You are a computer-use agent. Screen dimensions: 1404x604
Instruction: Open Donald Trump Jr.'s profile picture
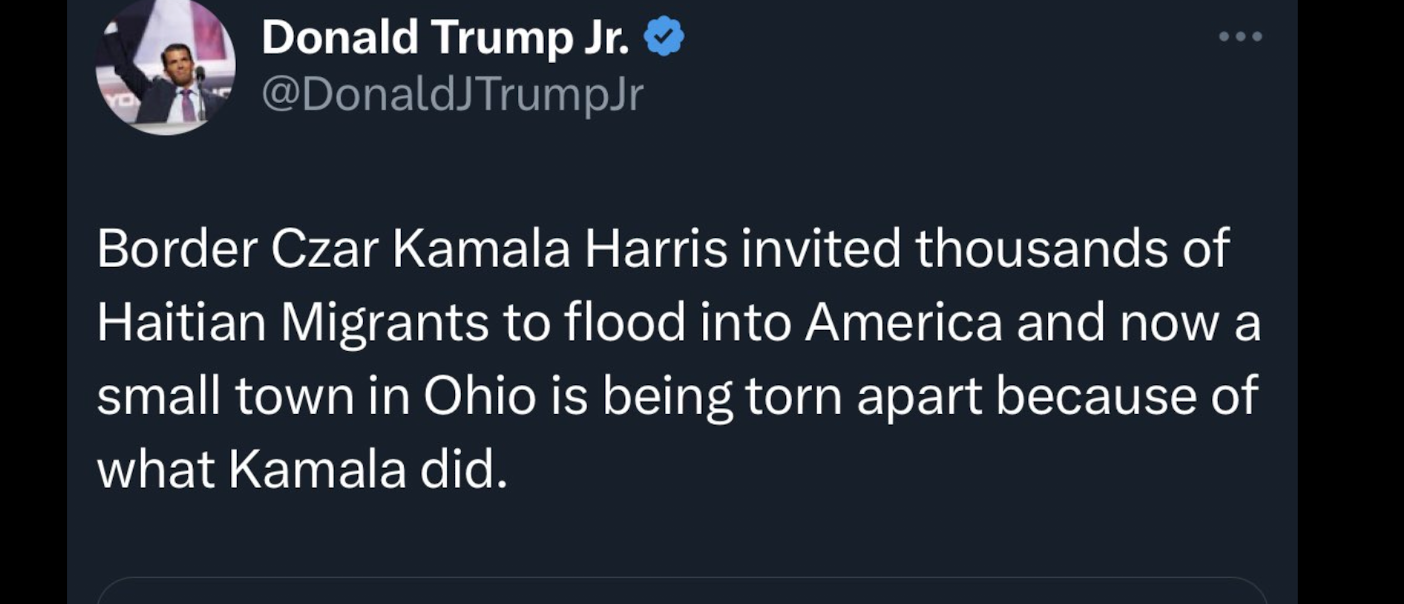(x=166, y=68)
